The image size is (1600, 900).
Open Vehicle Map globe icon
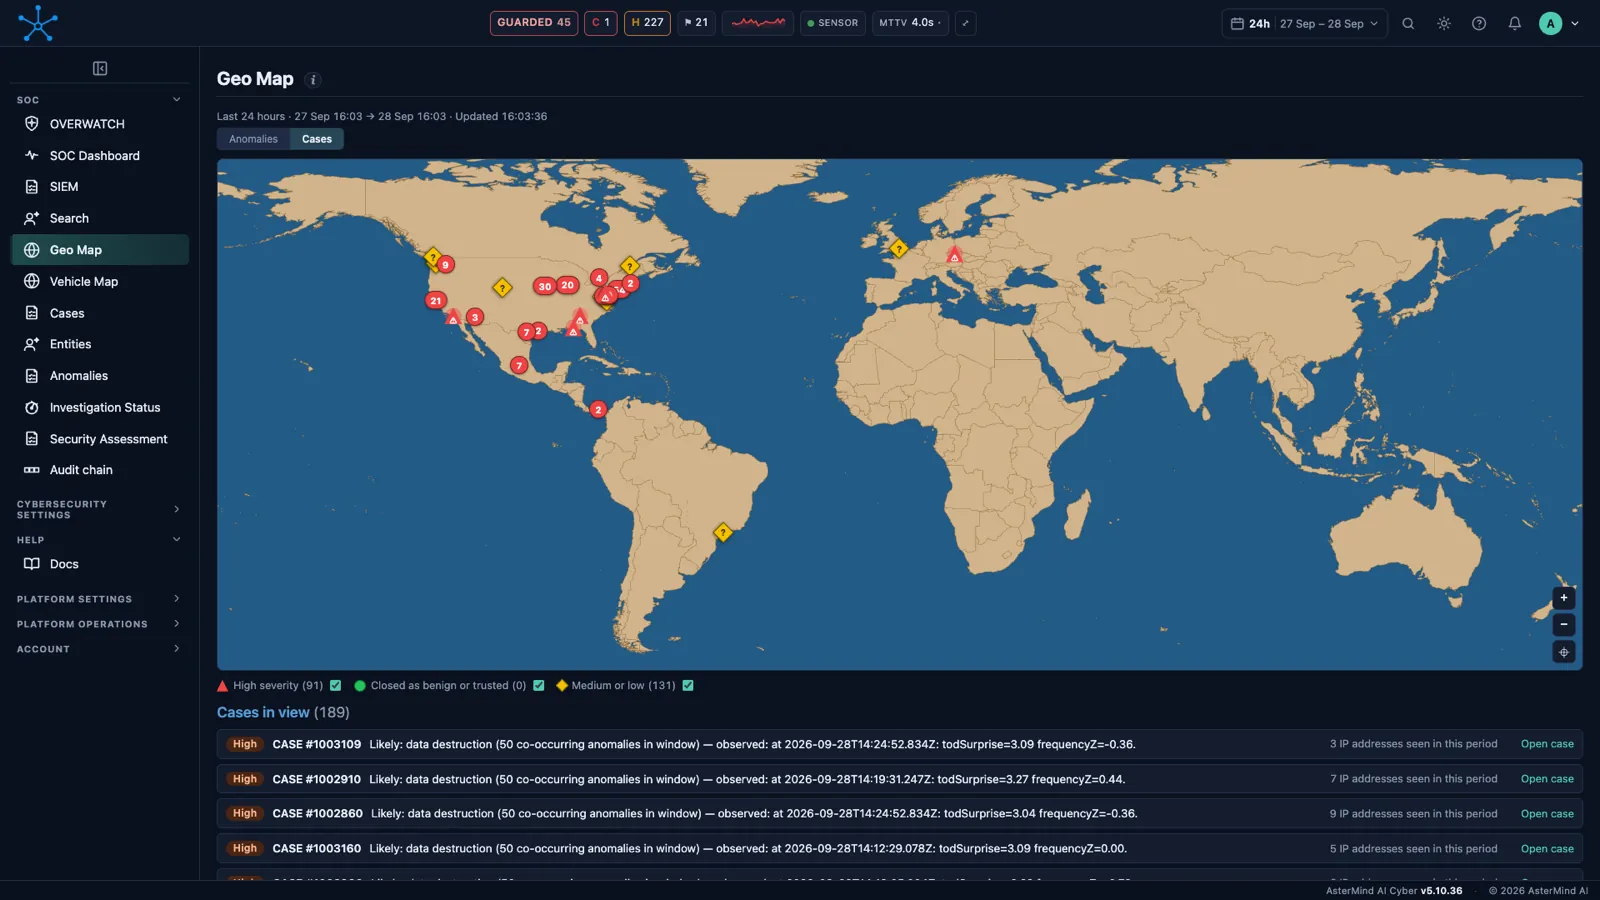coord(32,282)
